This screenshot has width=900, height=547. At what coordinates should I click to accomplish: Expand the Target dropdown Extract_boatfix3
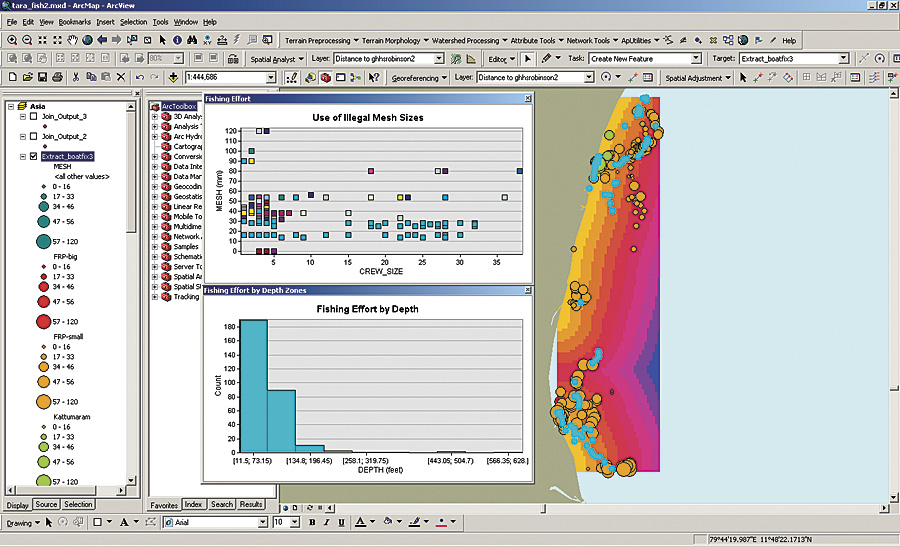[844, 59]
